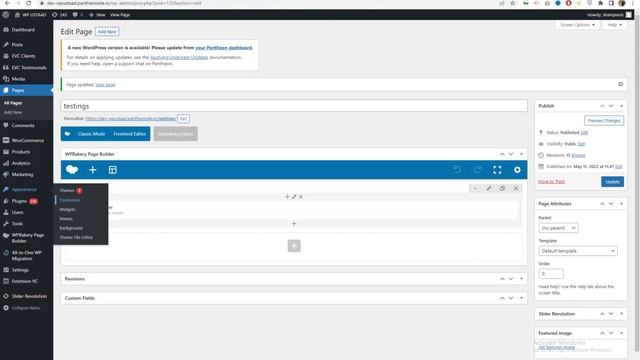Select Background in the Appearance flyout
The height and width of the screenshot is (360, 640).
coord(71,228)
